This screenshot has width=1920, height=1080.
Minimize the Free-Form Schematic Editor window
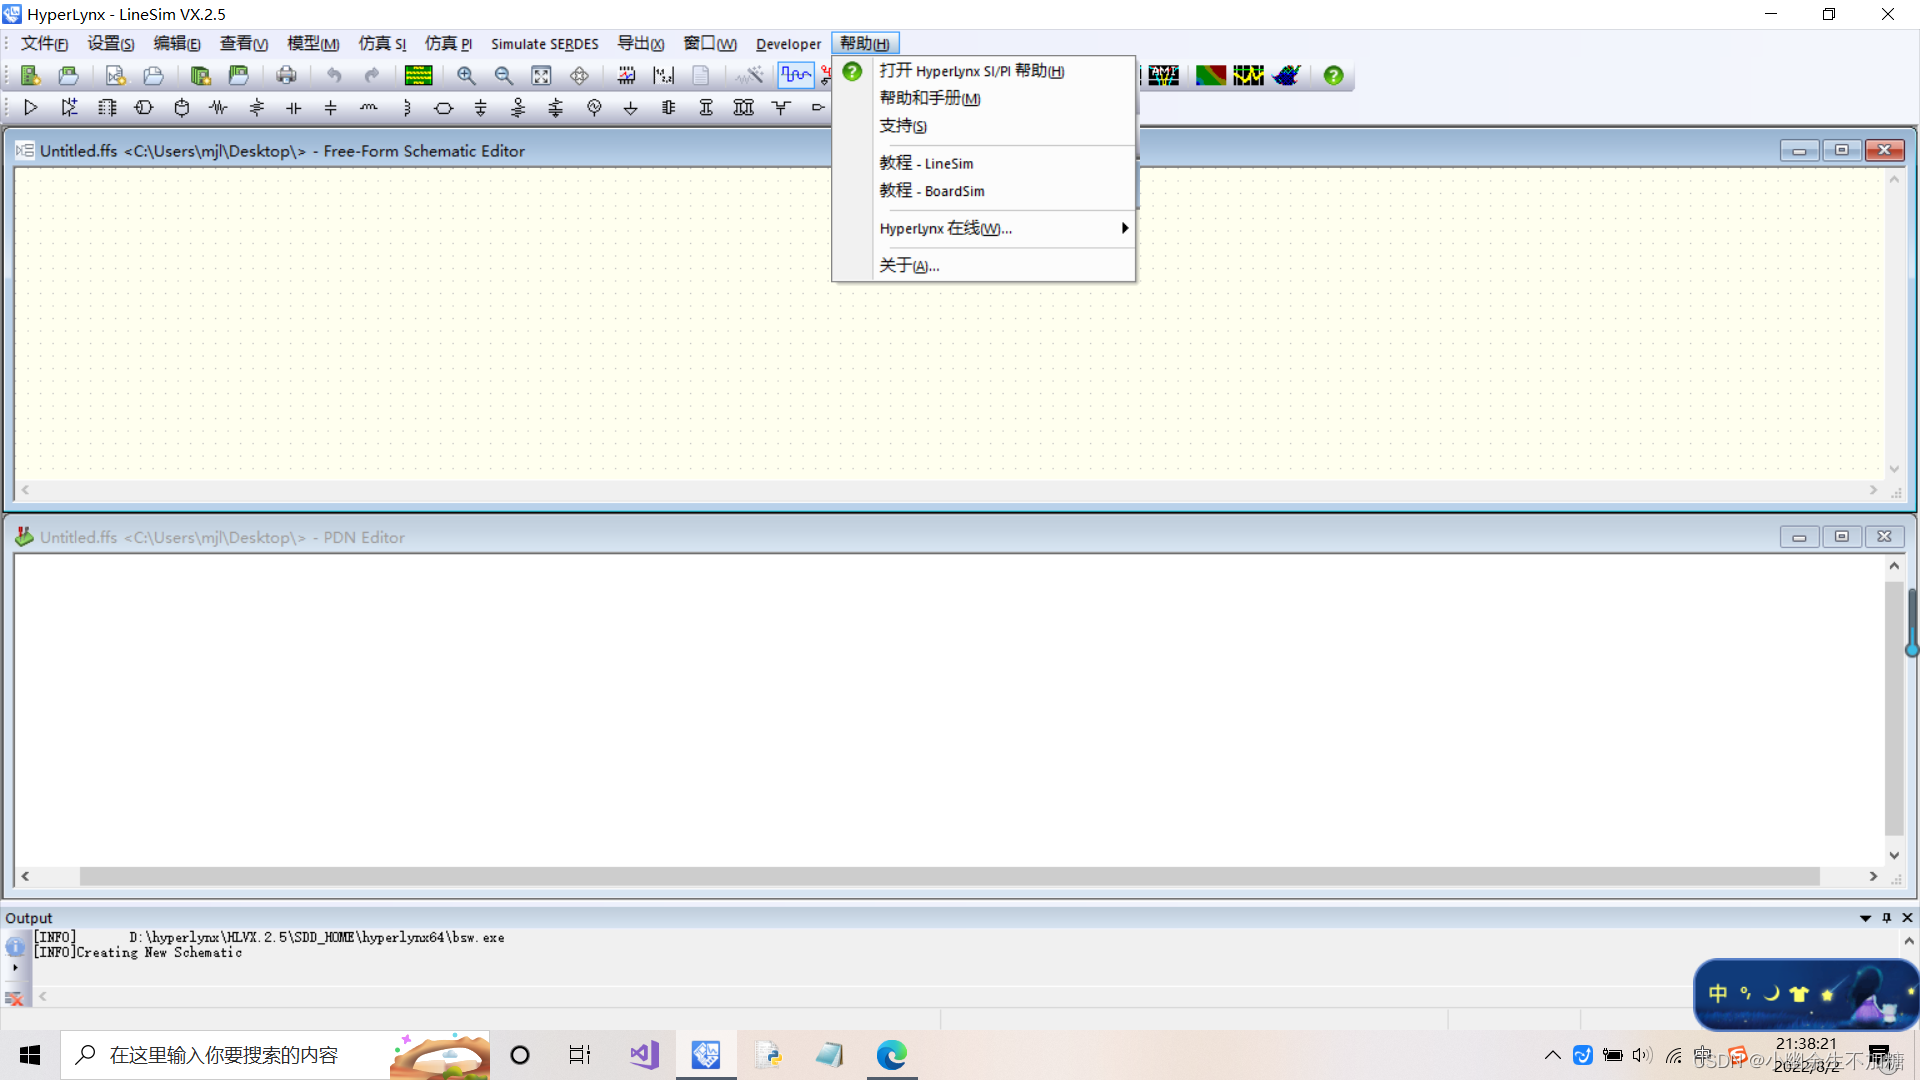click(x=1799, y=151)
